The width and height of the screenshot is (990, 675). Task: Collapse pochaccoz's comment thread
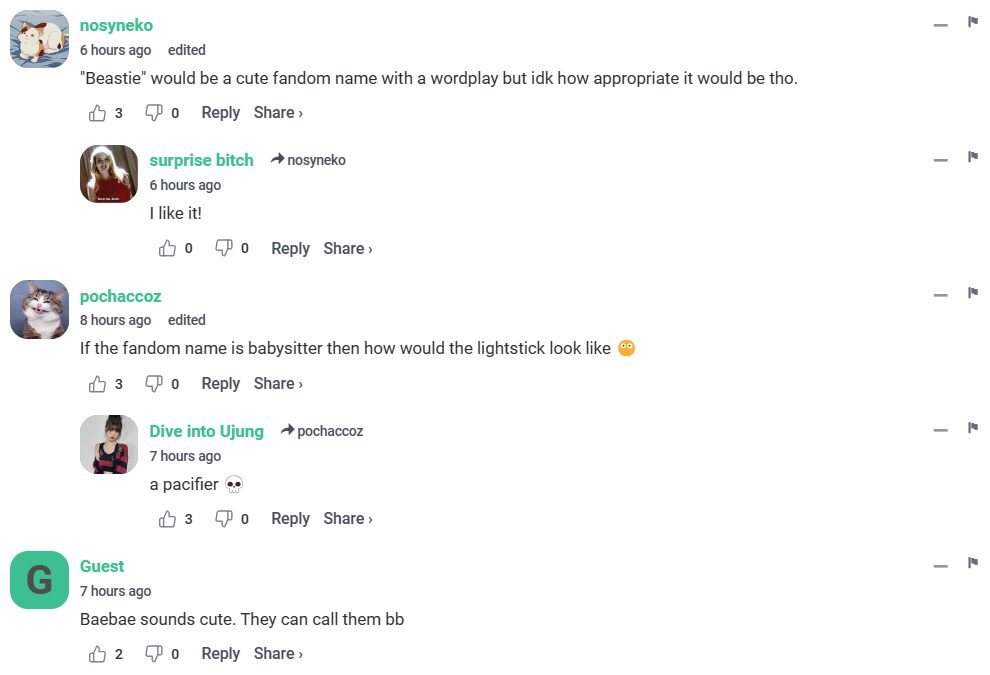pyautogui.click(x=940, y=295)
